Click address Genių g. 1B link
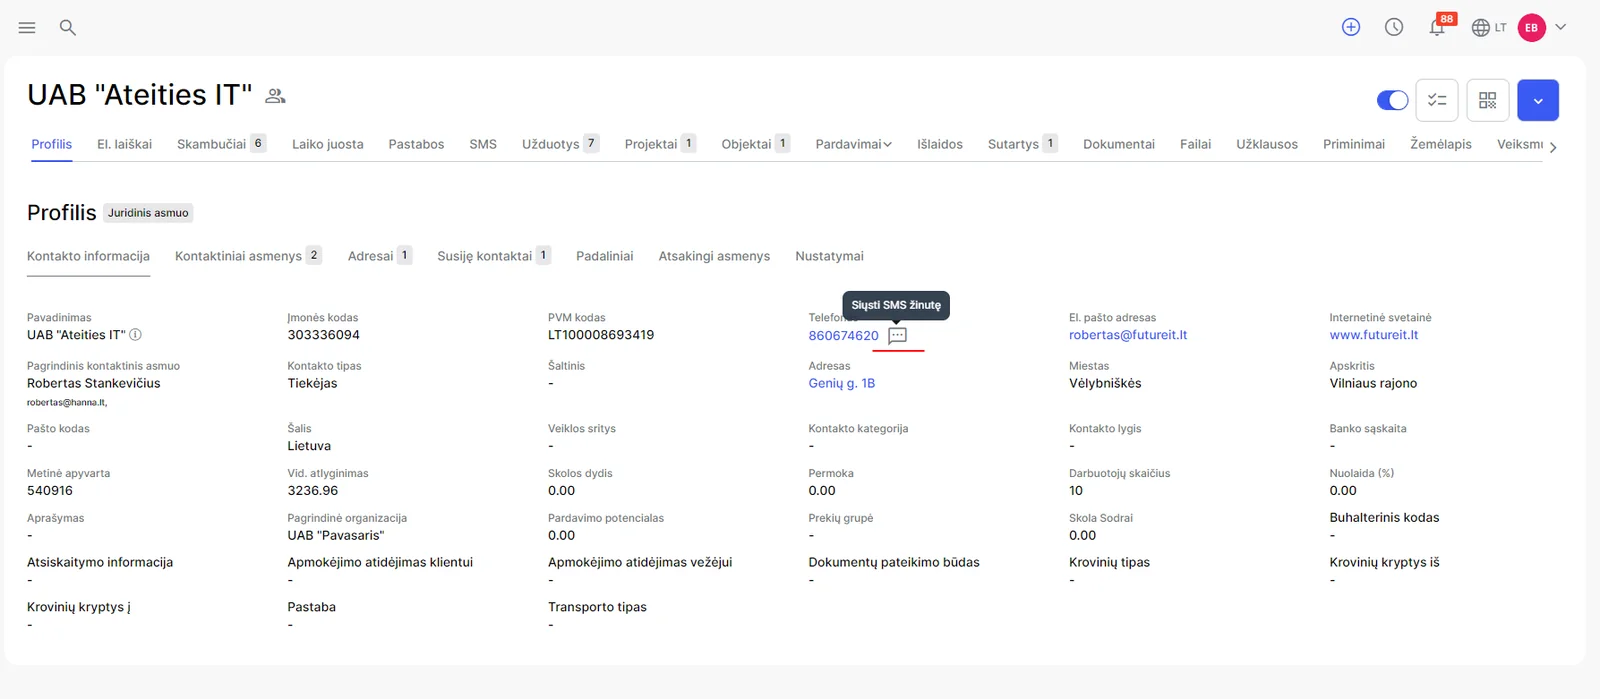 842,383
